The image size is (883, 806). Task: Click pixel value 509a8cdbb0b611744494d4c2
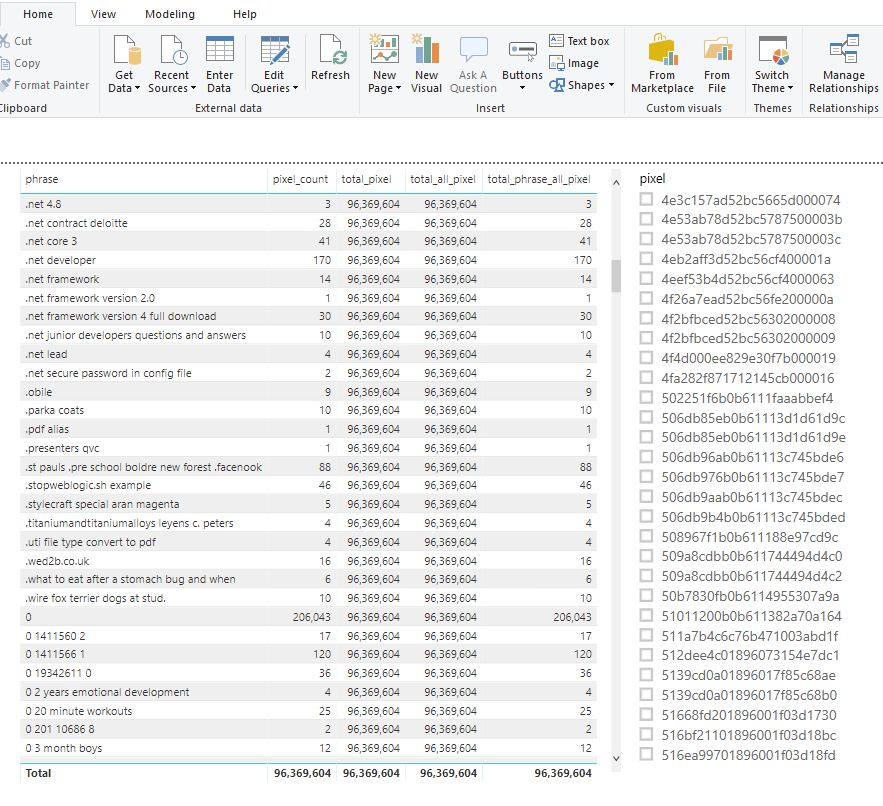[x=751, y=576]
